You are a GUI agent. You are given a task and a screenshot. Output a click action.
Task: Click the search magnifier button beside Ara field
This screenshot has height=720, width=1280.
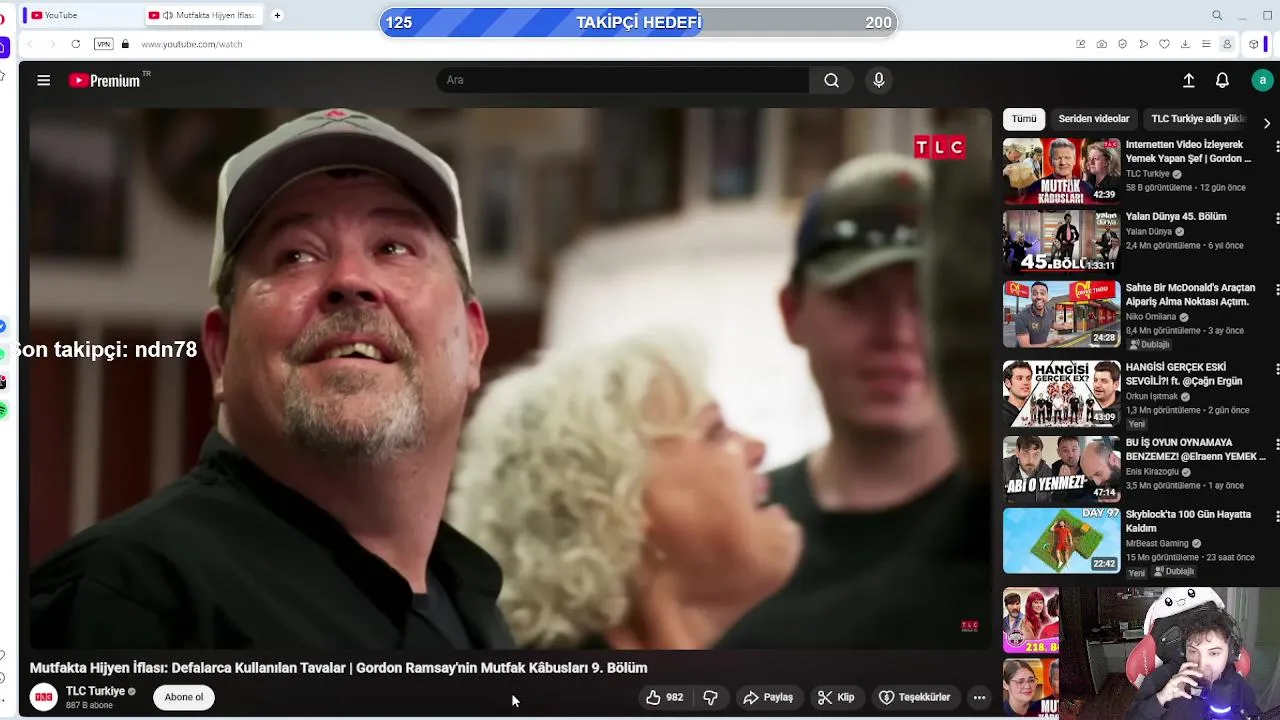pos(831,80)
